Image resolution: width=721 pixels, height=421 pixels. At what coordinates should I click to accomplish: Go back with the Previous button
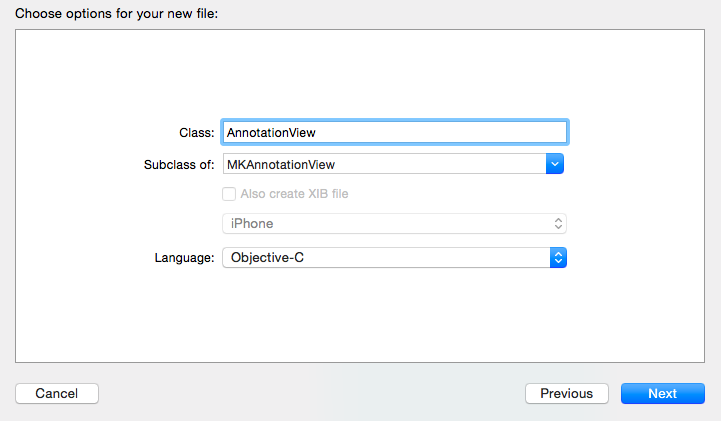point(567,394)
